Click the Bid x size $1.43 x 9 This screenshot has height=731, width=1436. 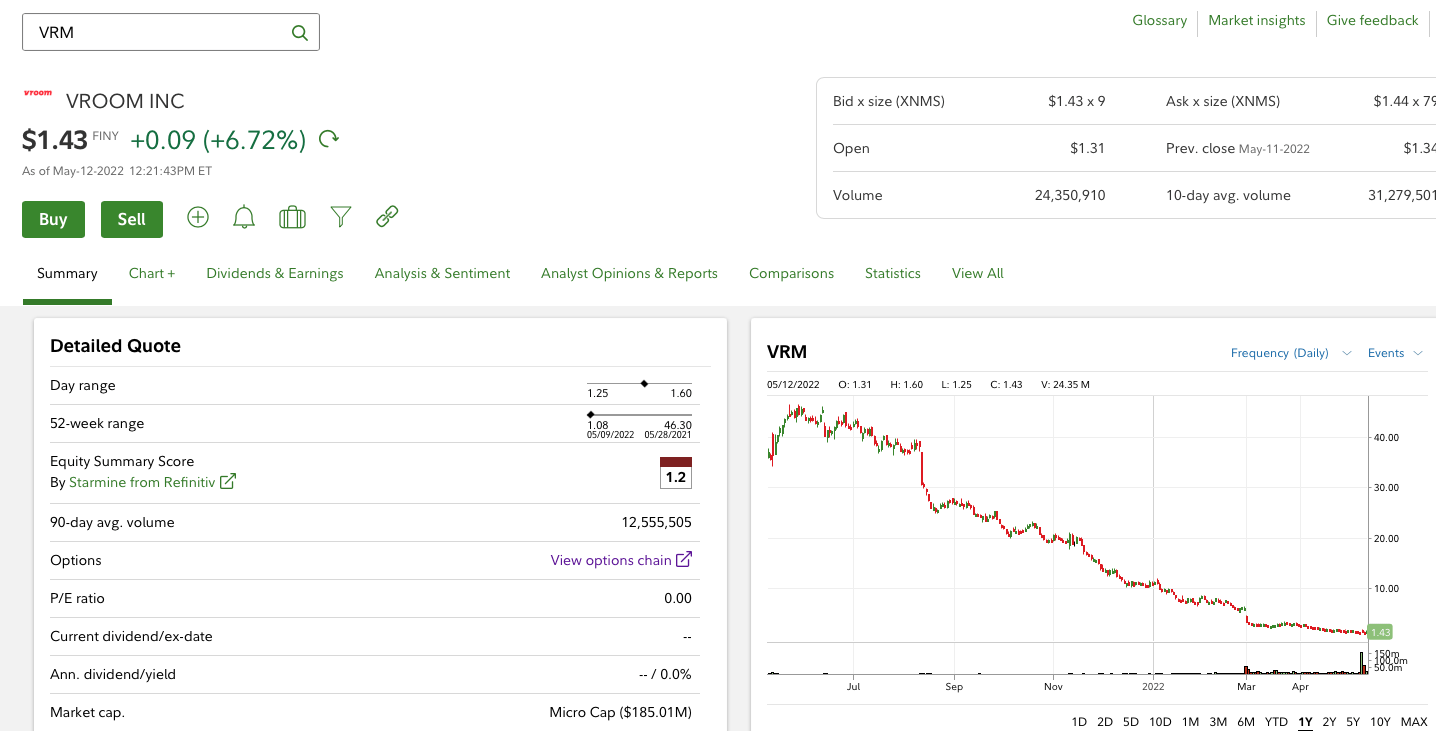pos(1076,101)
